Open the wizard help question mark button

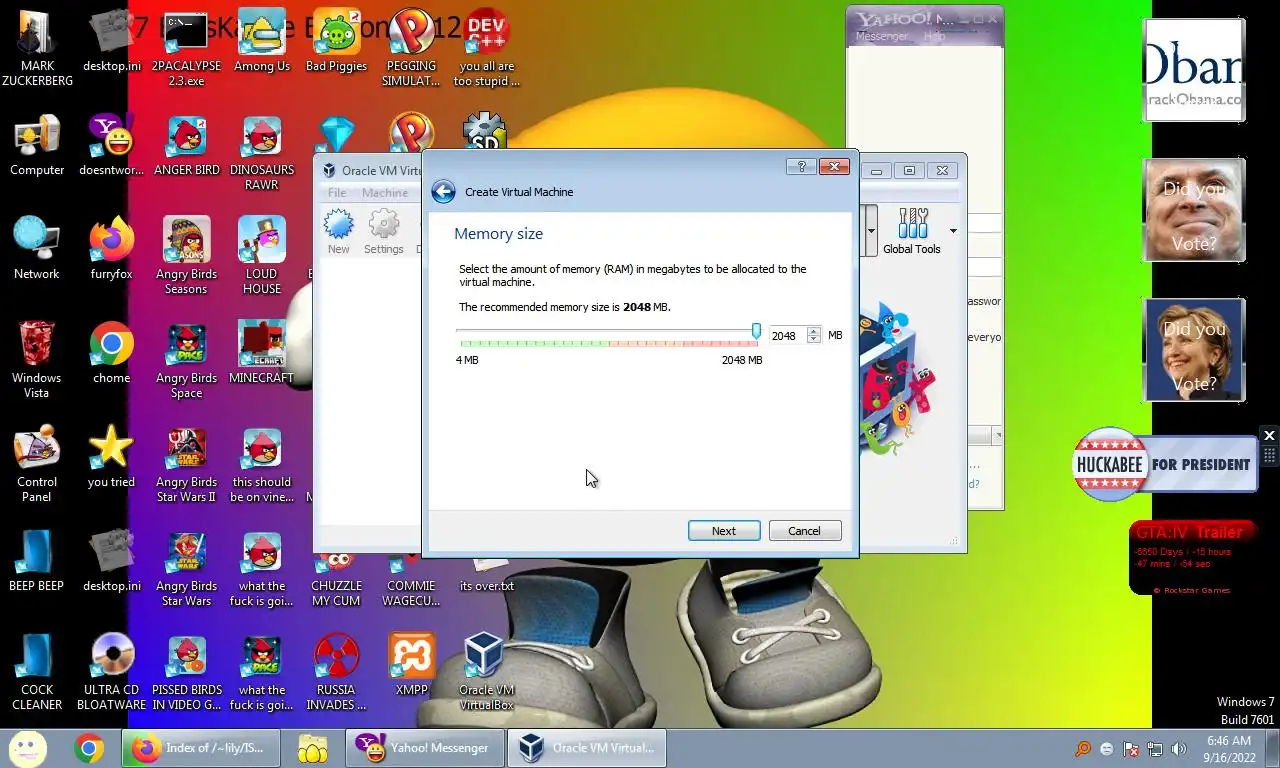[801, 167]
